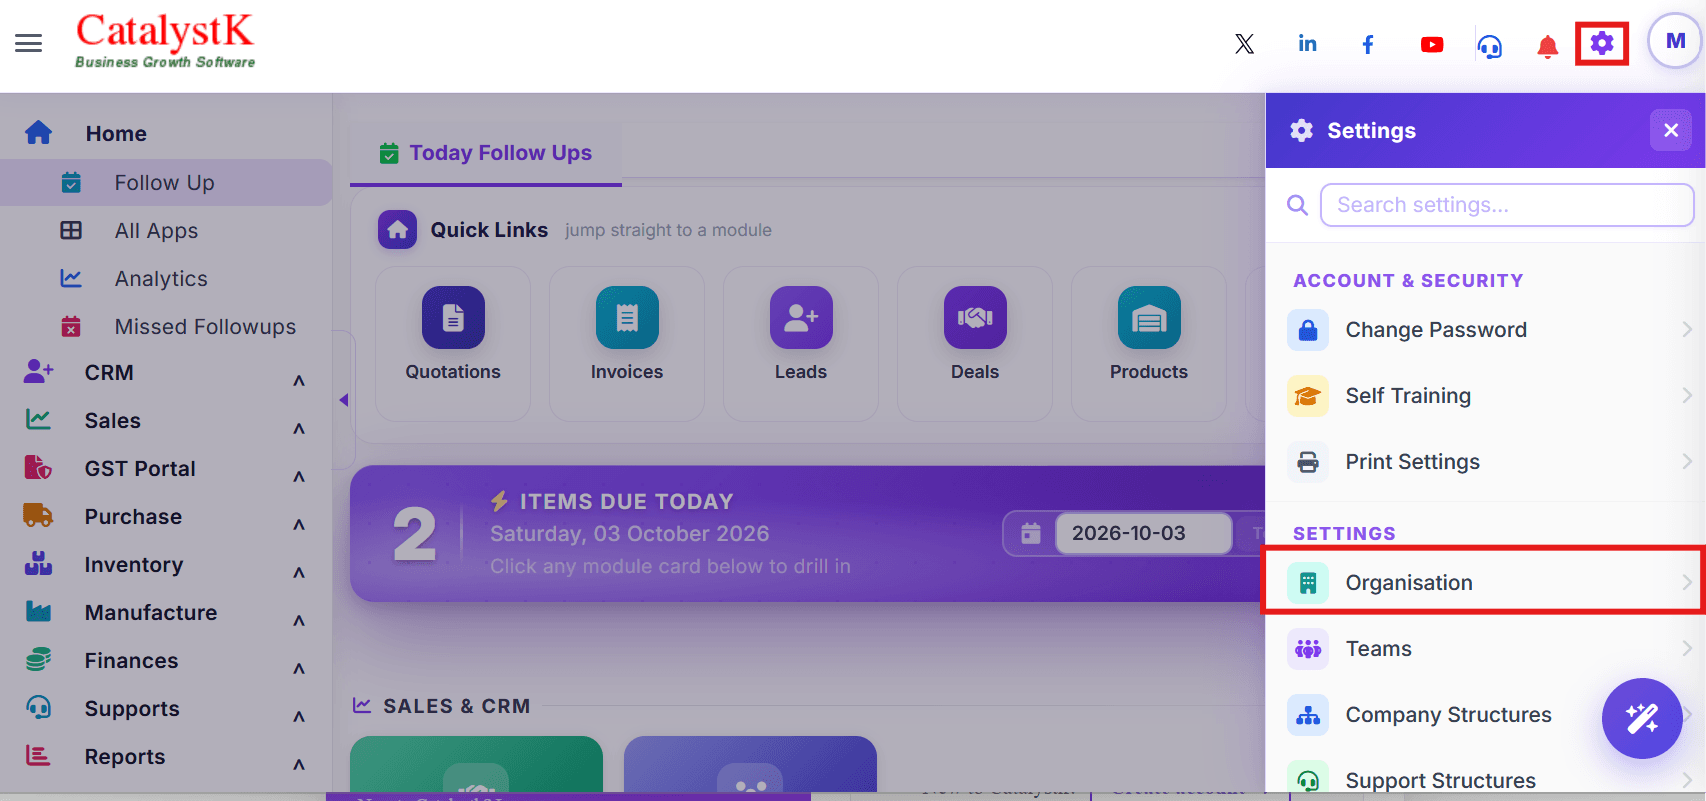Click the date field 2026-10-03

pos(1143,533)
